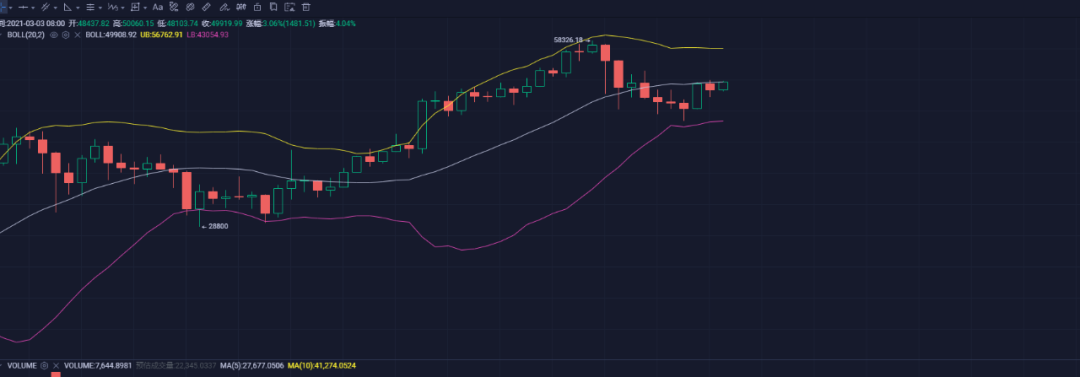Click the close price 49919.99
Screen dimensions: 1080x377
227,23
